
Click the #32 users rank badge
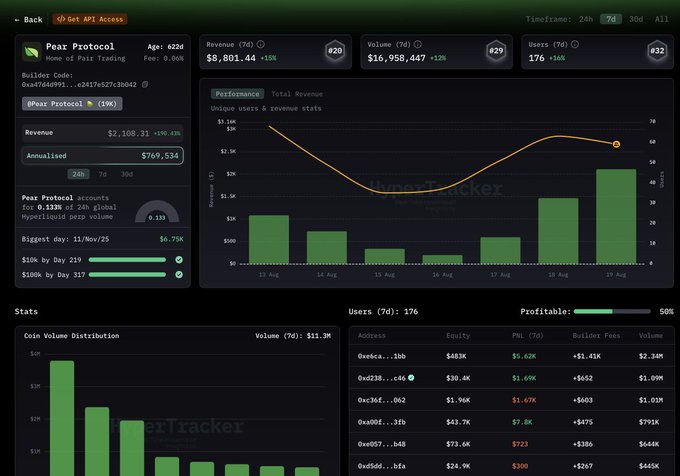pos(657,51)
